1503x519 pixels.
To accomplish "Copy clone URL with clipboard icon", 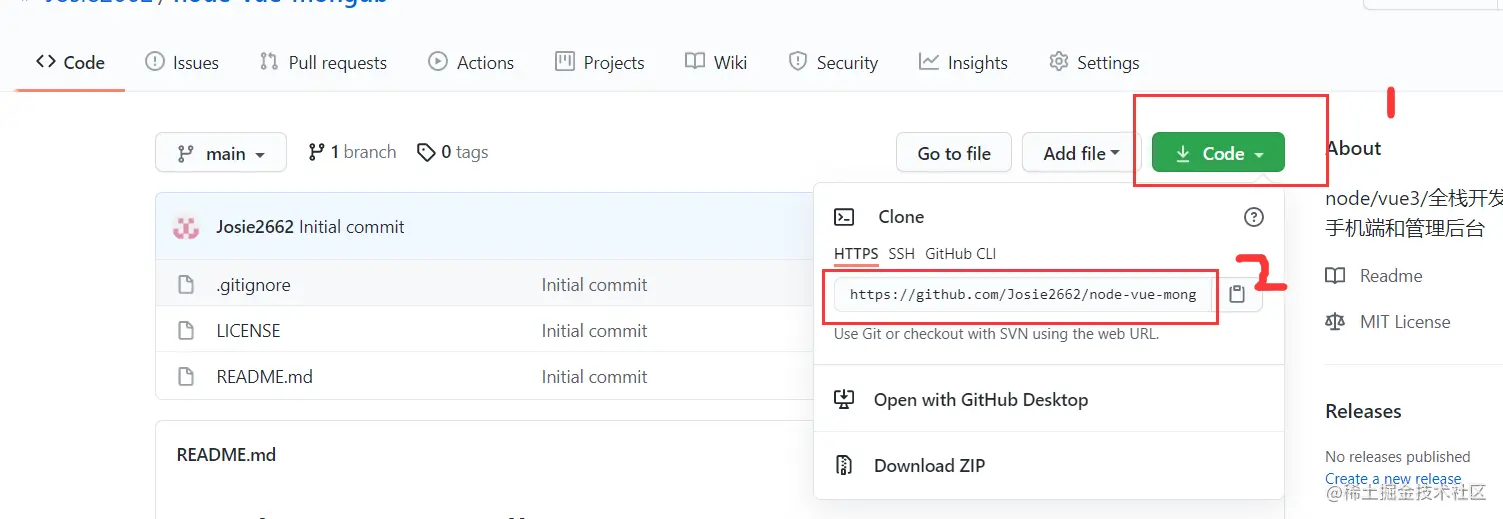I will pyautogui.click(x=1238, y=294).
